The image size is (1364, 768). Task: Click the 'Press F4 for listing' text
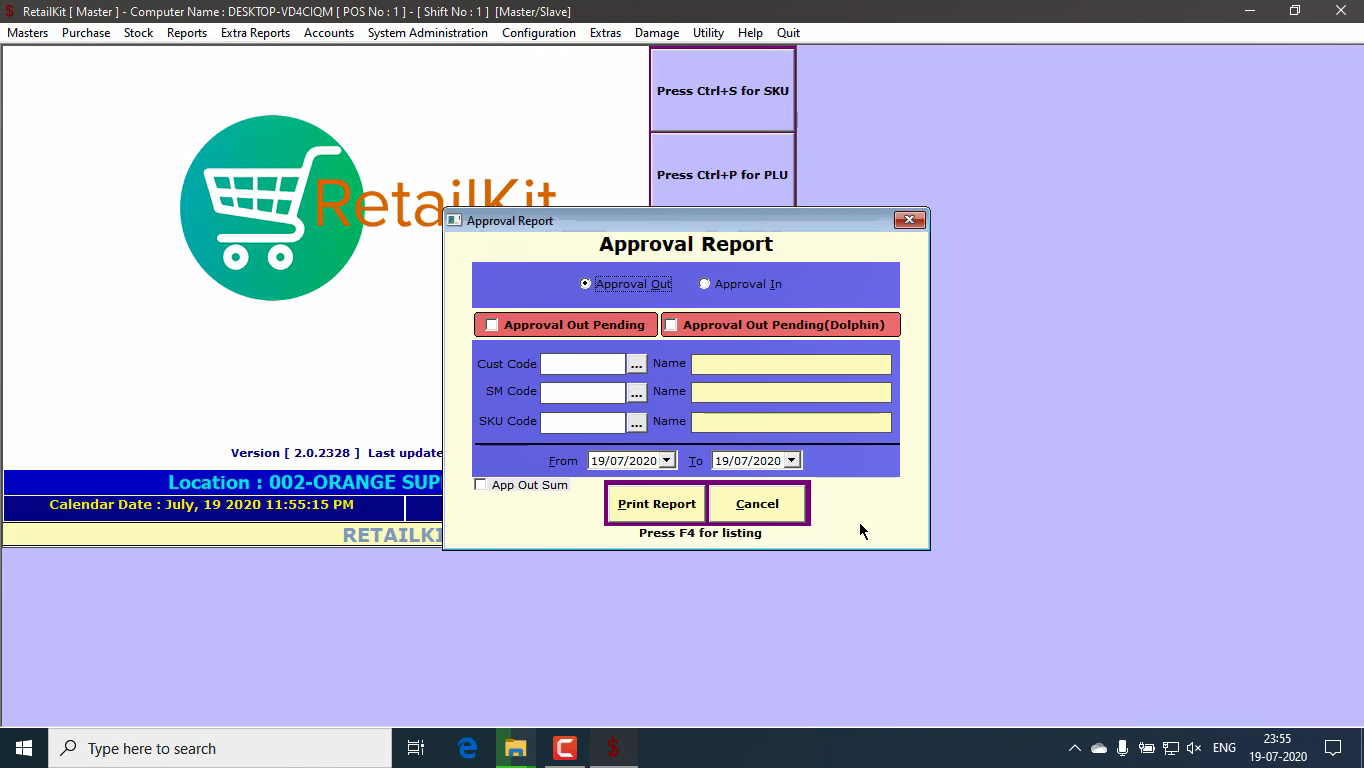[700, 533]
